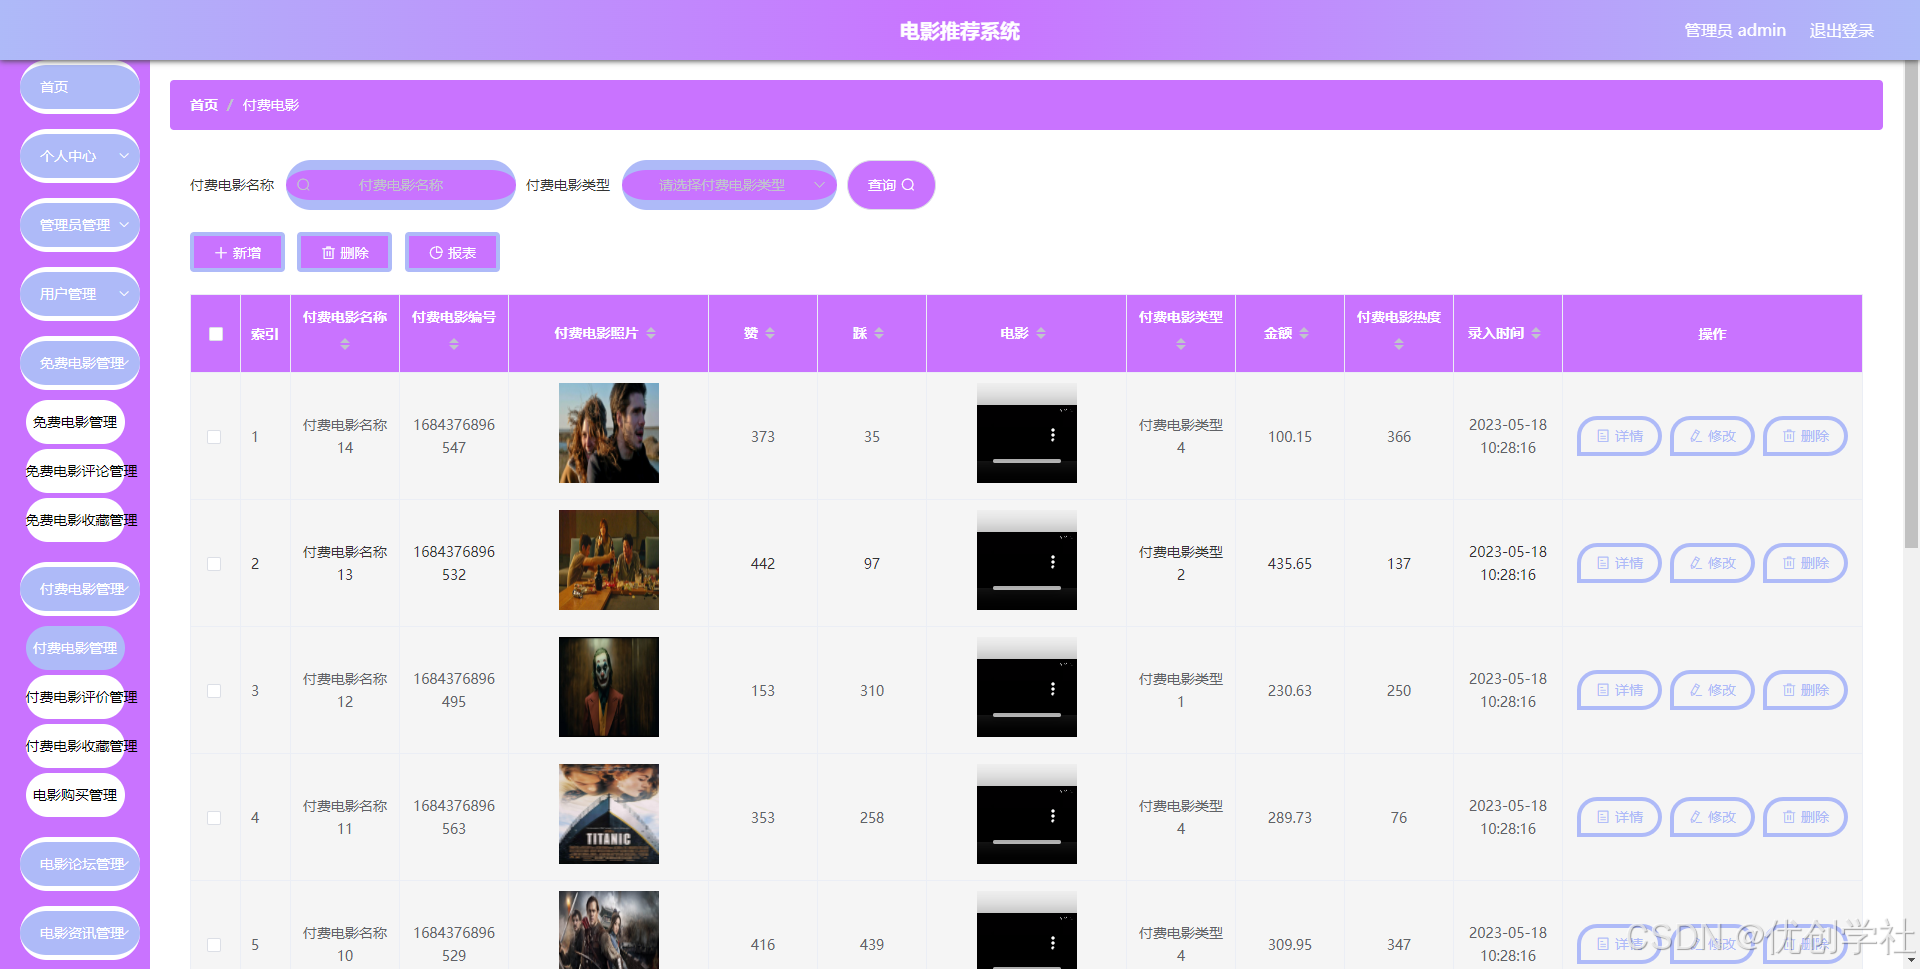Sort by 付费电影名称 column arrows
The image size is (1920, 969).
coord(345,344)
